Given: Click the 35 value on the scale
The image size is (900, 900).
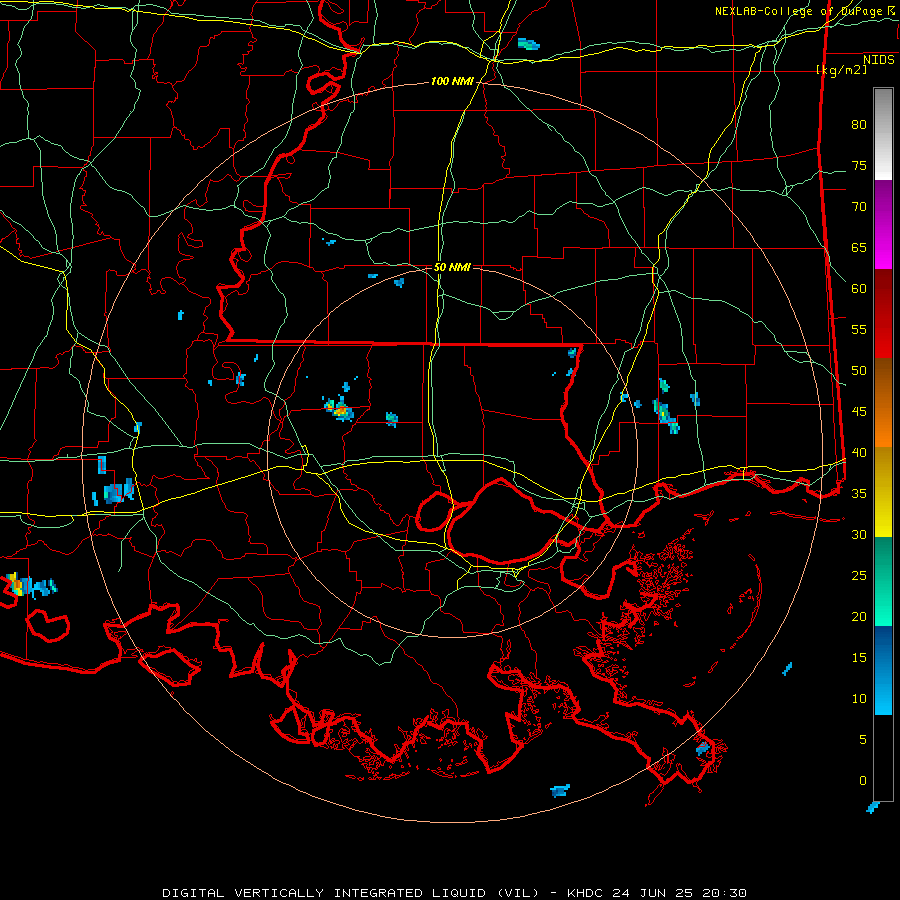Looking at the screenshot, I should click(x=859, y=494).
